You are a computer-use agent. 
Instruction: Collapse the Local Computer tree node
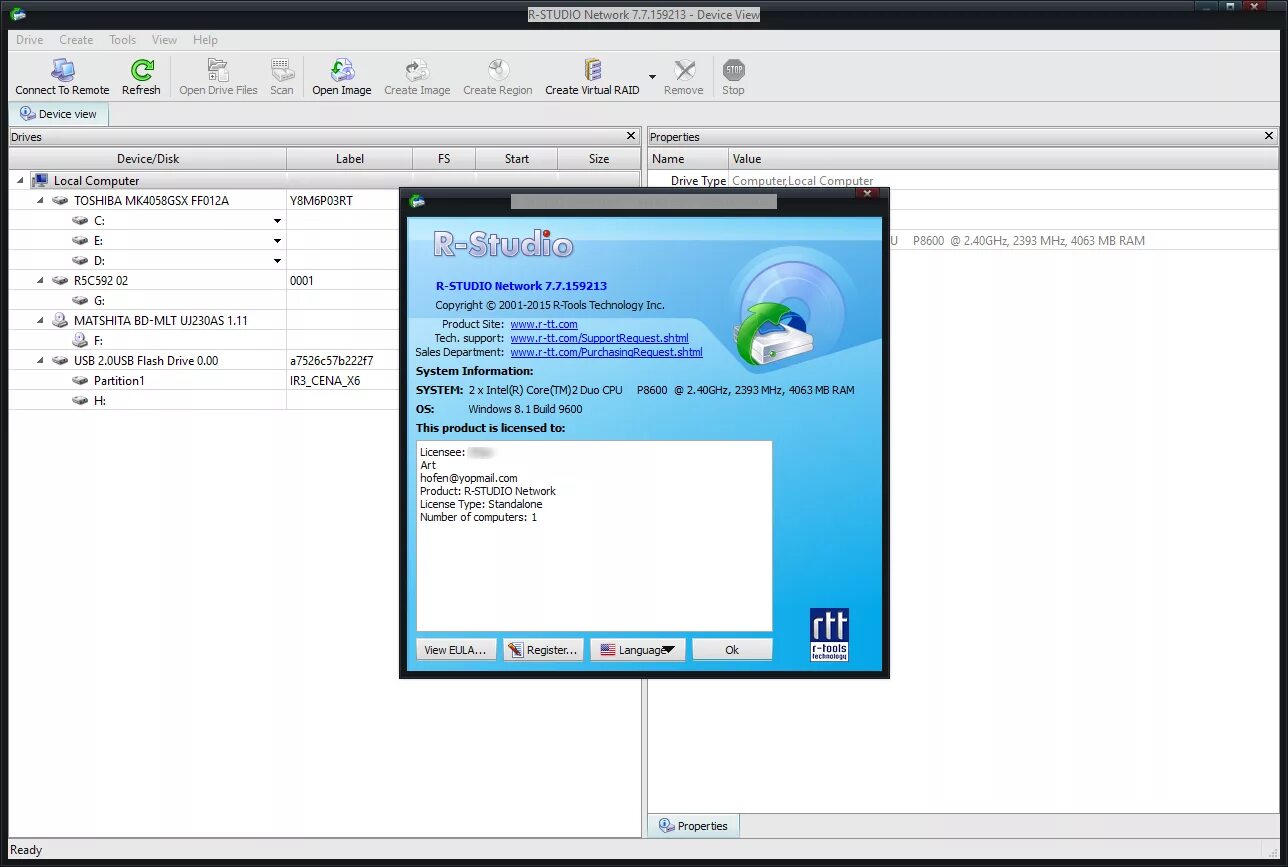(x=21, y=181)
